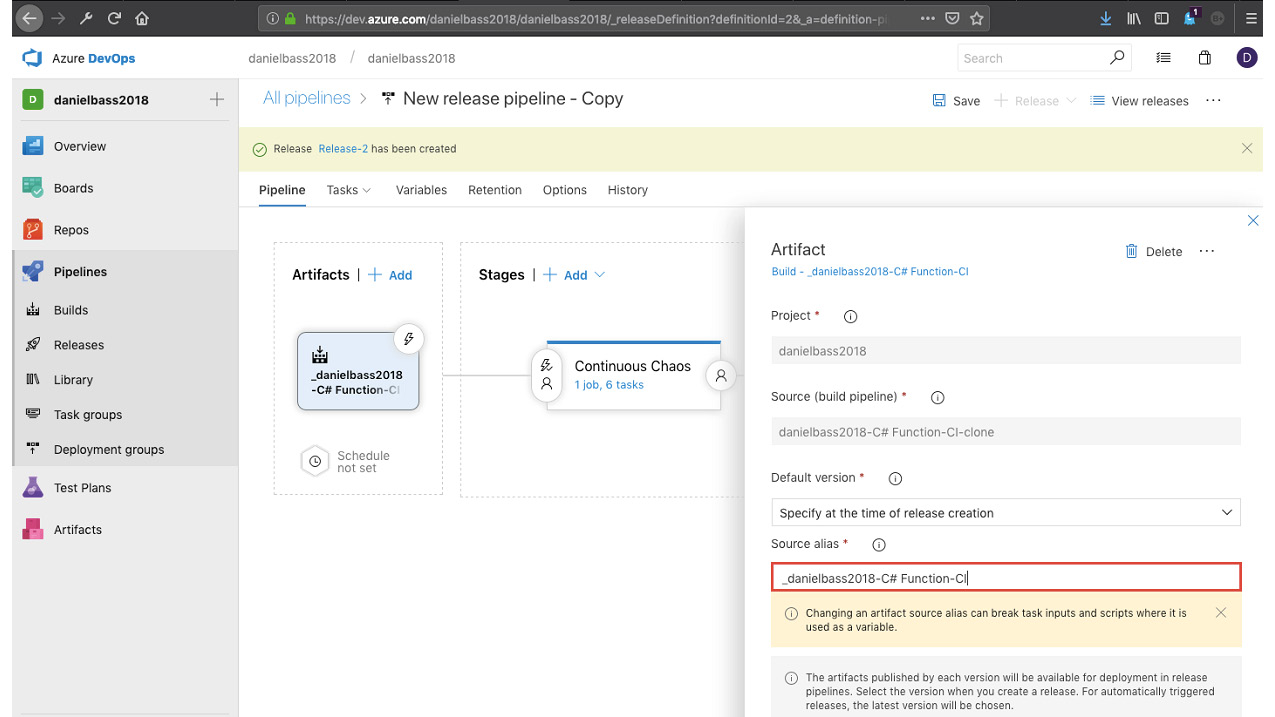
Task: Expand the Tasks tab dropdown chevron
Action: (x=366, y=190)
